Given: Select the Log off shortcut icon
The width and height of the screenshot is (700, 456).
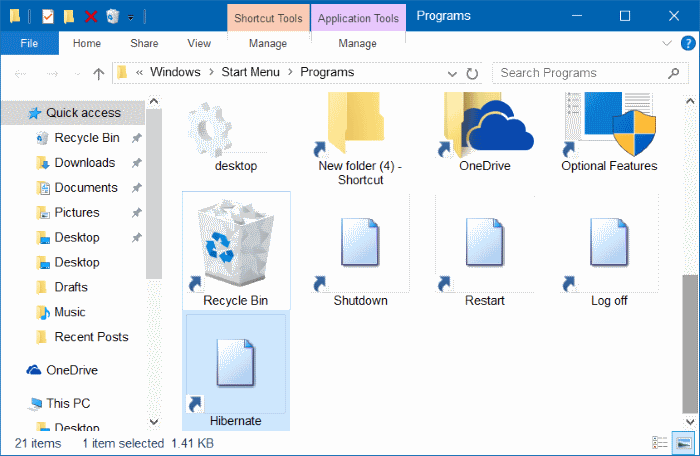Looking at the screenshot, I should pos(609,242).
